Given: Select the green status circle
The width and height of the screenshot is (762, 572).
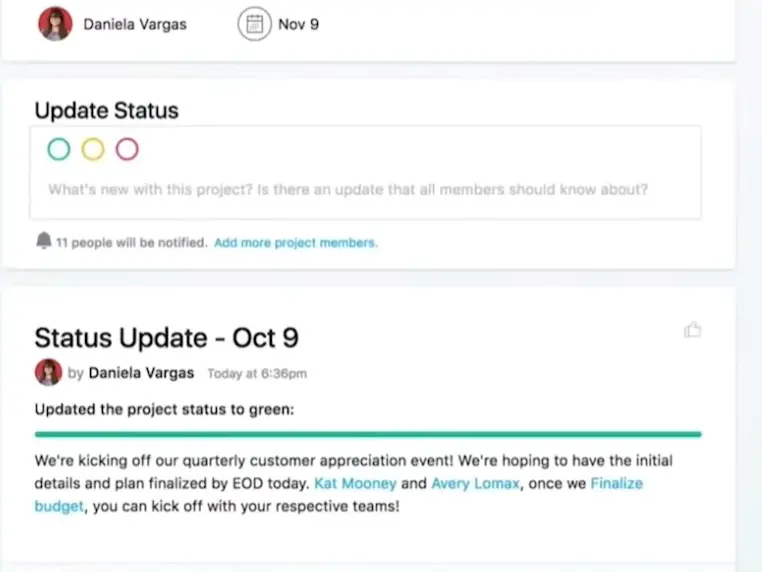Looking at the screenshot, I should click(x=59, y=150).
